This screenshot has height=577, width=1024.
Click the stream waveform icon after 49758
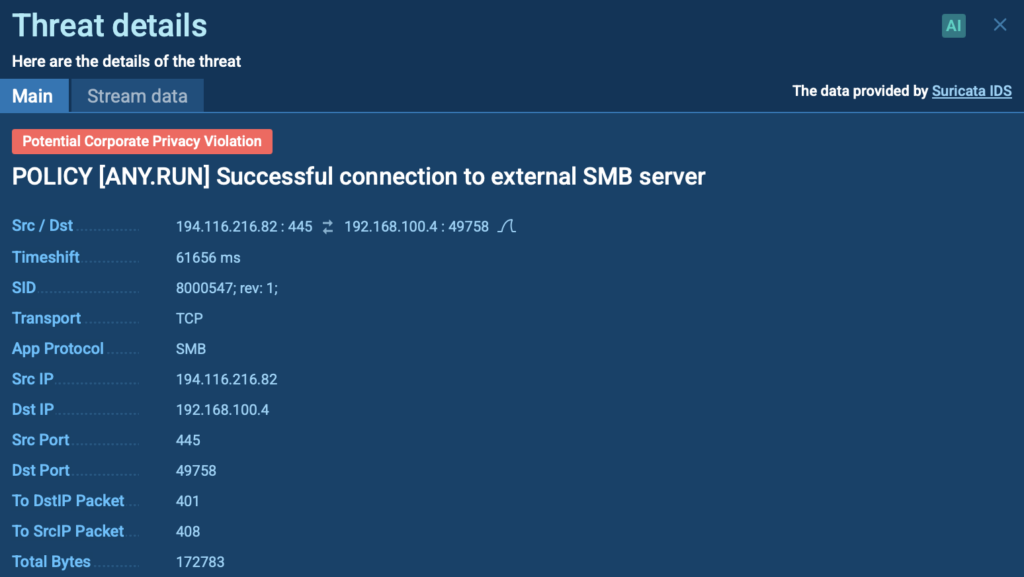point(507,227)
